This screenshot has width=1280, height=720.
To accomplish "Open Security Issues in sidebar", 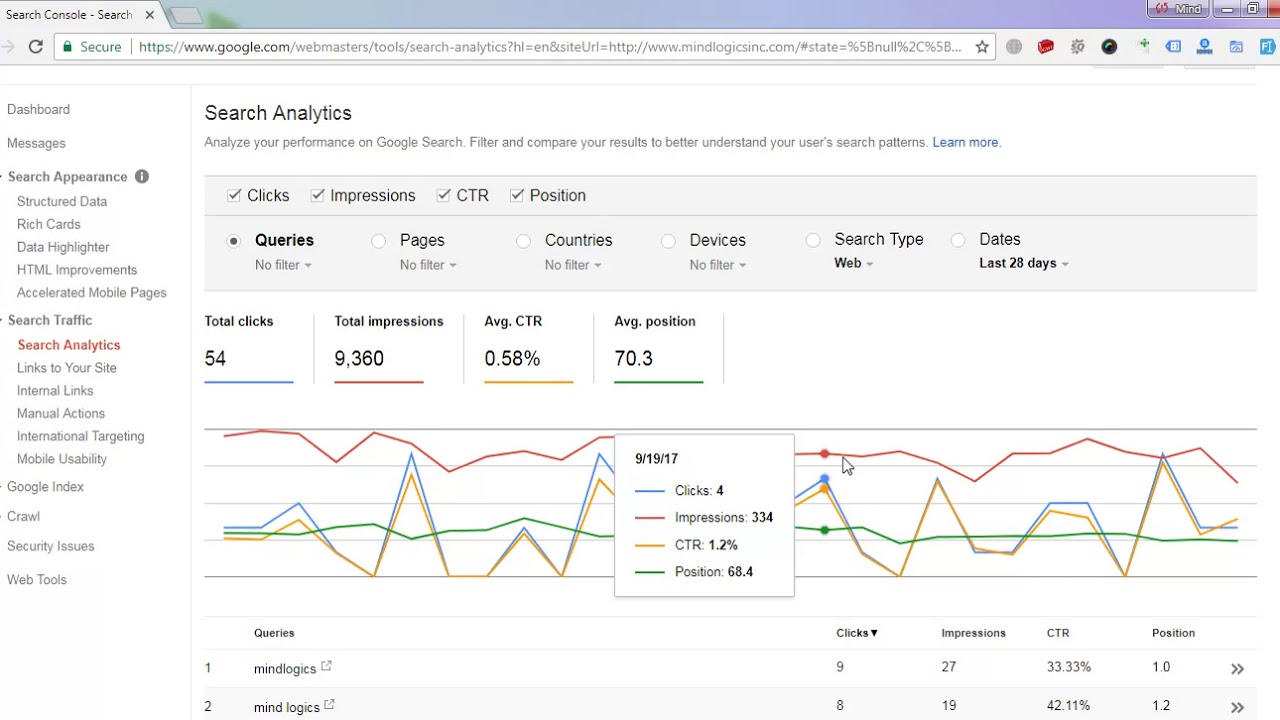I will point(50,546).
